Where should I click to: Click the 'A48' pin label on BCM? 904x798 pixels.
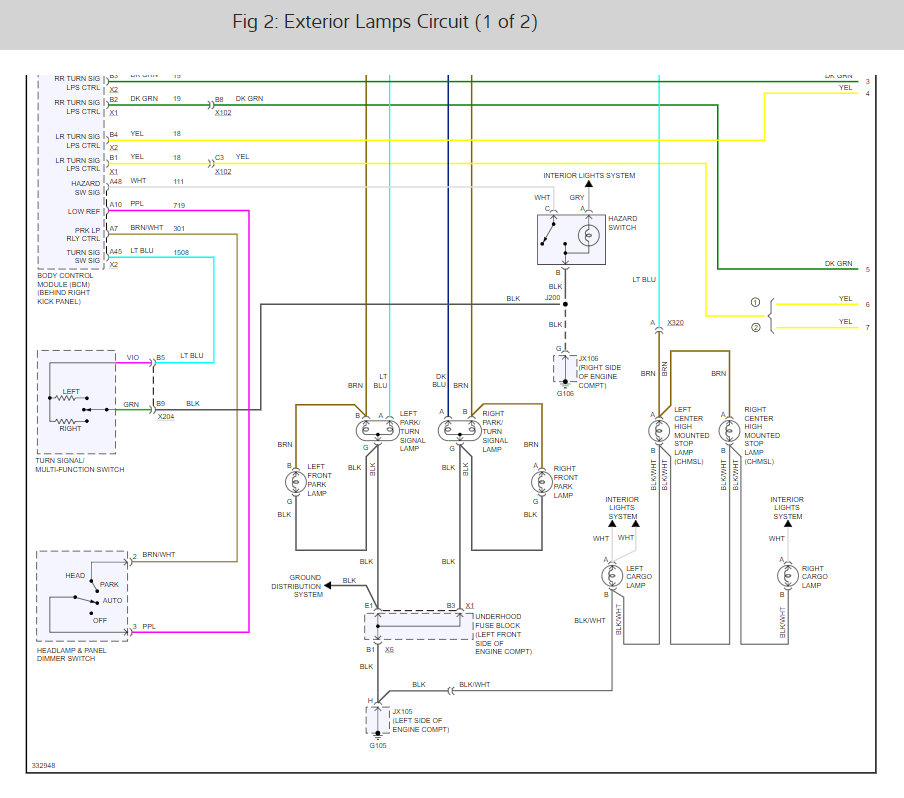(116, 182)
